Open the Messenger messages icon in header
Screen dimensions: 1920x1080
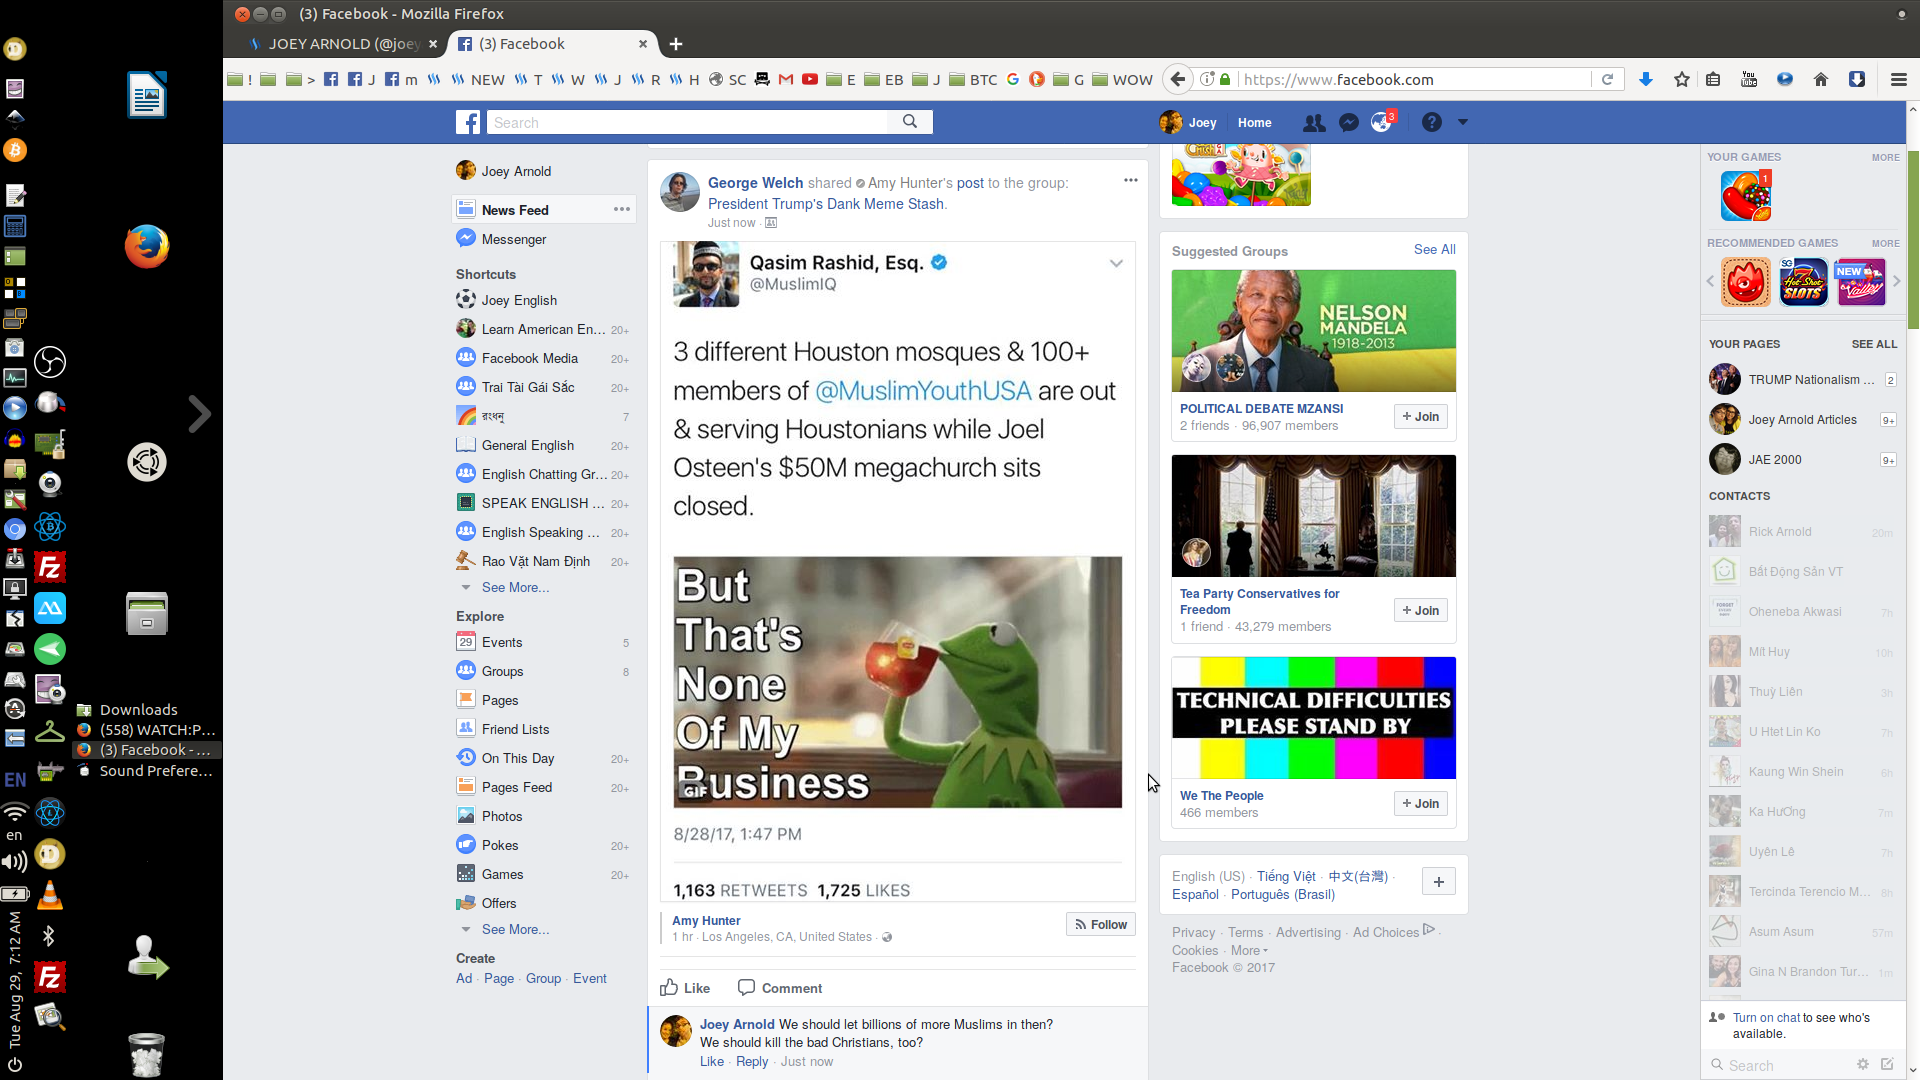(1349, 123)
